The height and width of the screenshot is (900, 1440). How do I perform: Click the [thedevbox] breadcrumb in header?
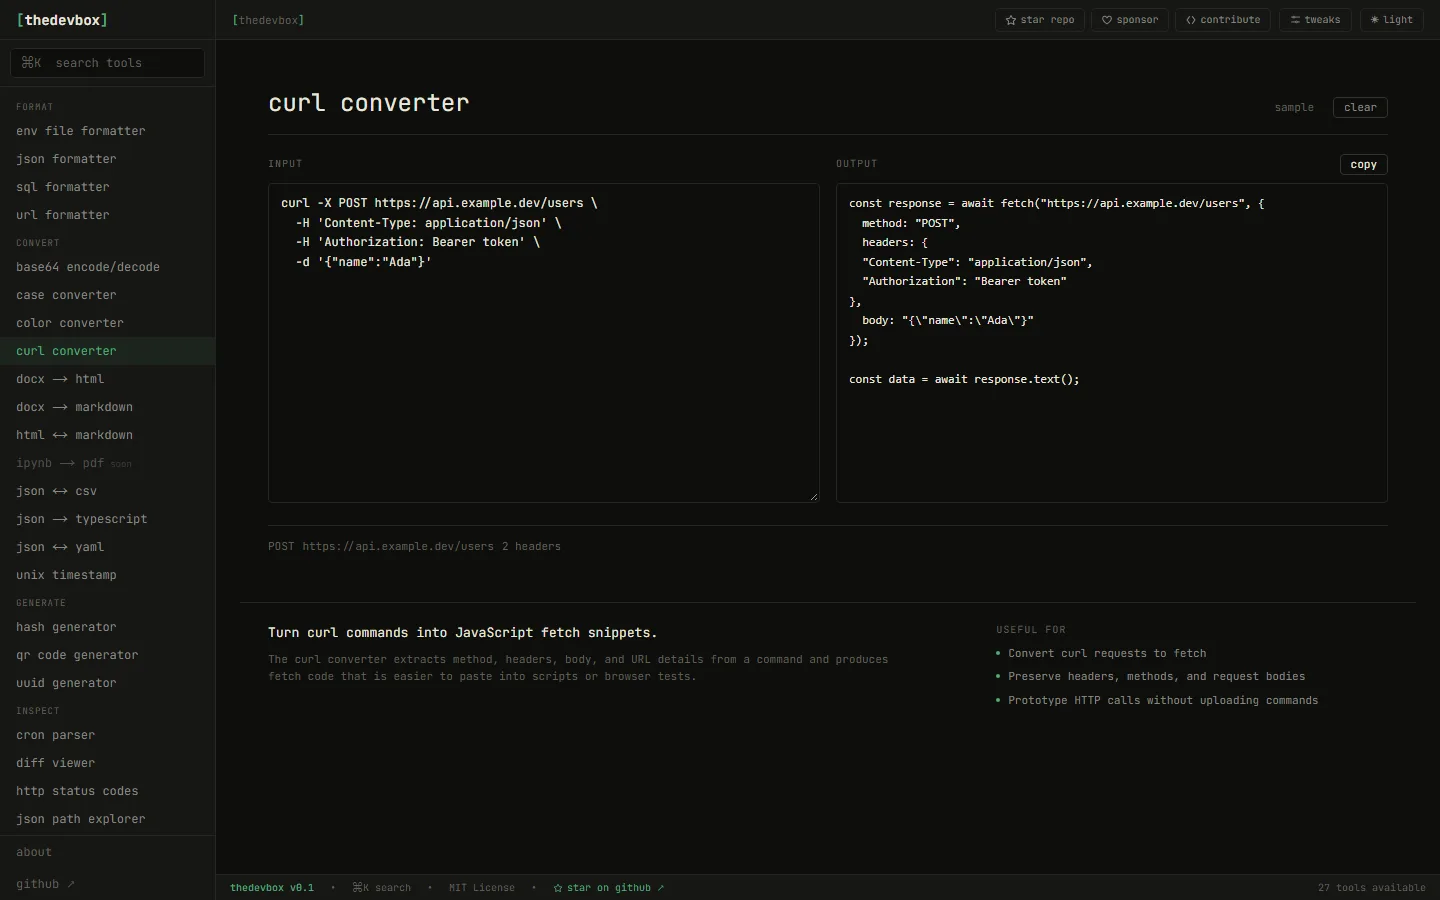pos(268,20)
